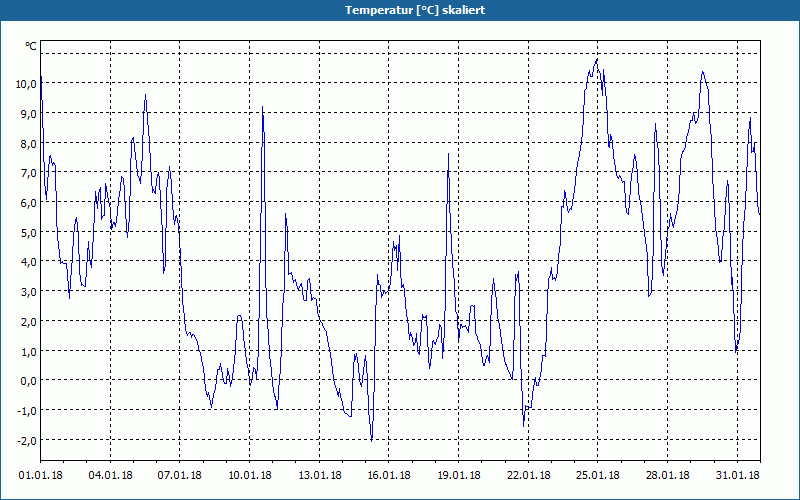This screenshot has height=500, width=800.
Task: Click the date label '01.01.18'
Action: pos(41,475)
